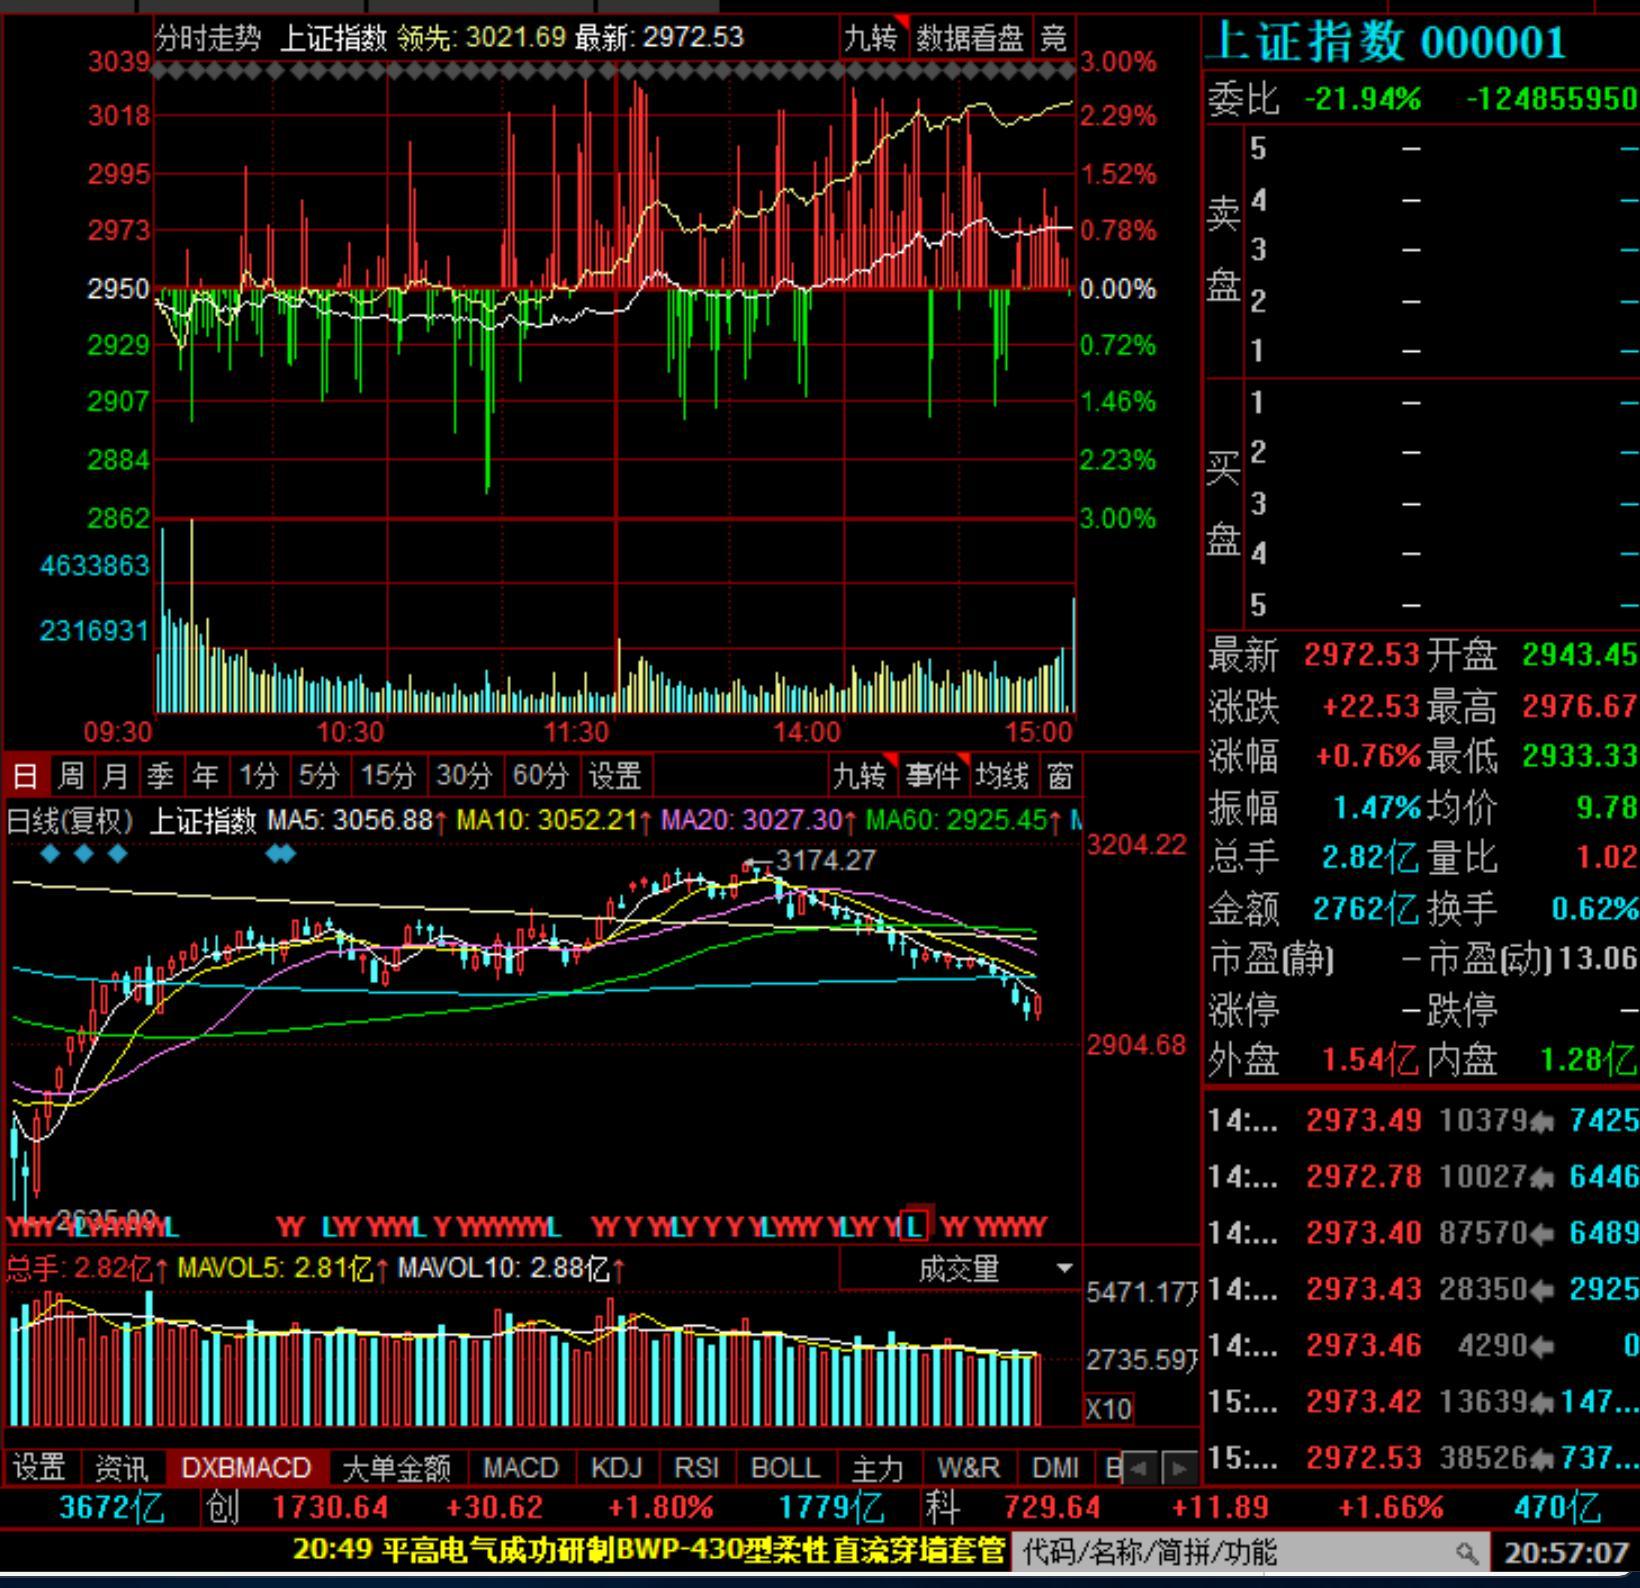1640x1588 pixels.
Task: Toggle 事件 event markers on the K-line chart
Action: (932, 775)
